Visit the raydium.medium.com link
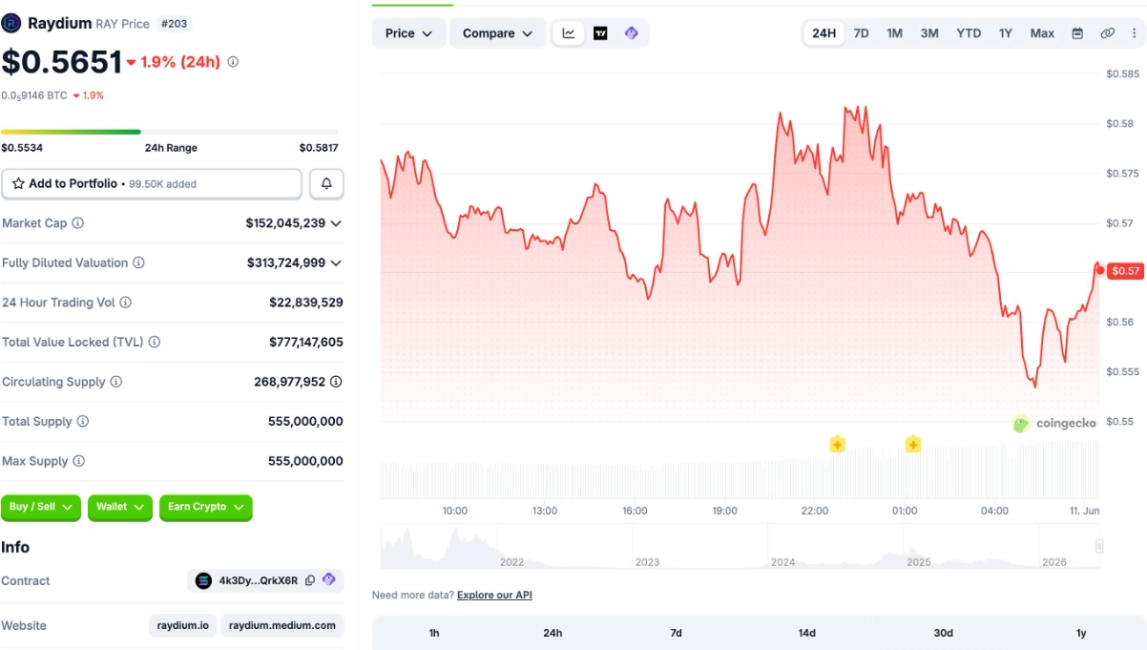This screenshot has height=650, width=1147. tap(282, 625)
